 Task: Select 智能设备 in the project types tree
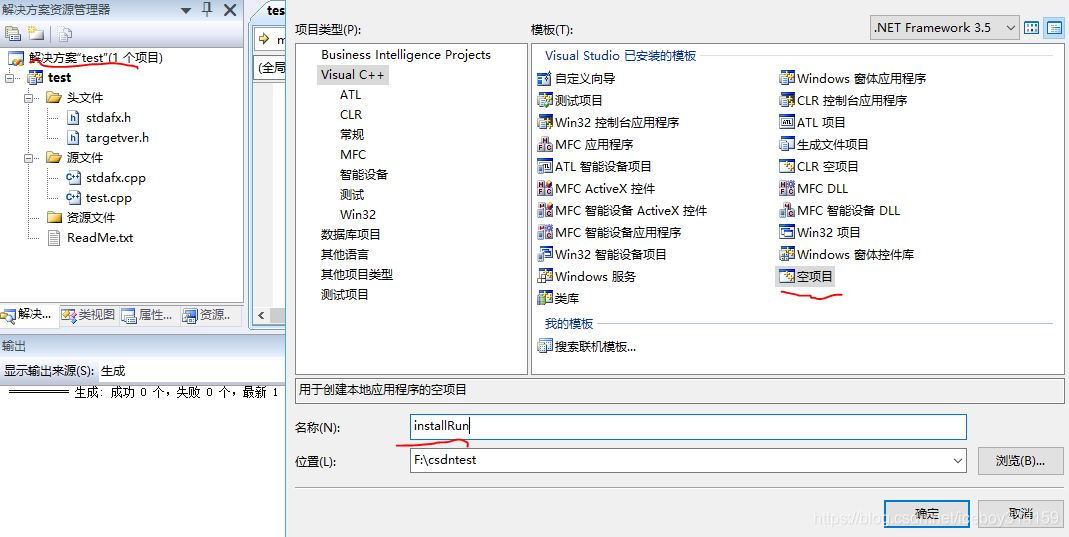click(x=363, y=174)
